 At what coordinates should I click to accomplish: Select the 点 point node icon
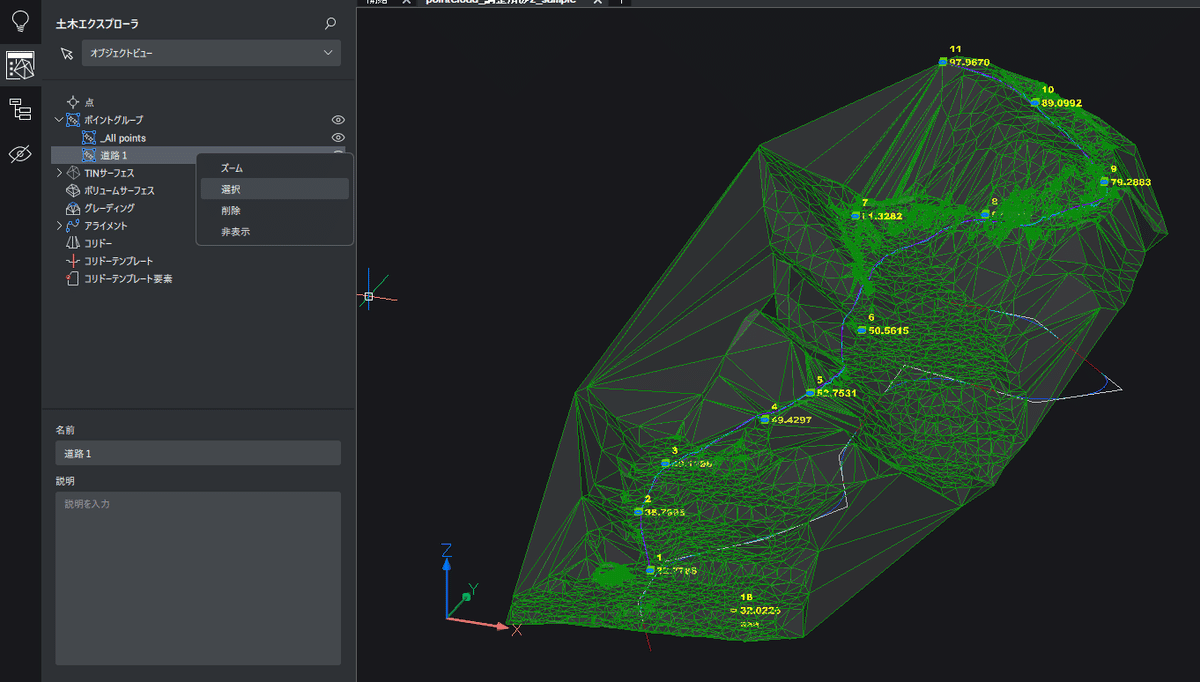72,102
